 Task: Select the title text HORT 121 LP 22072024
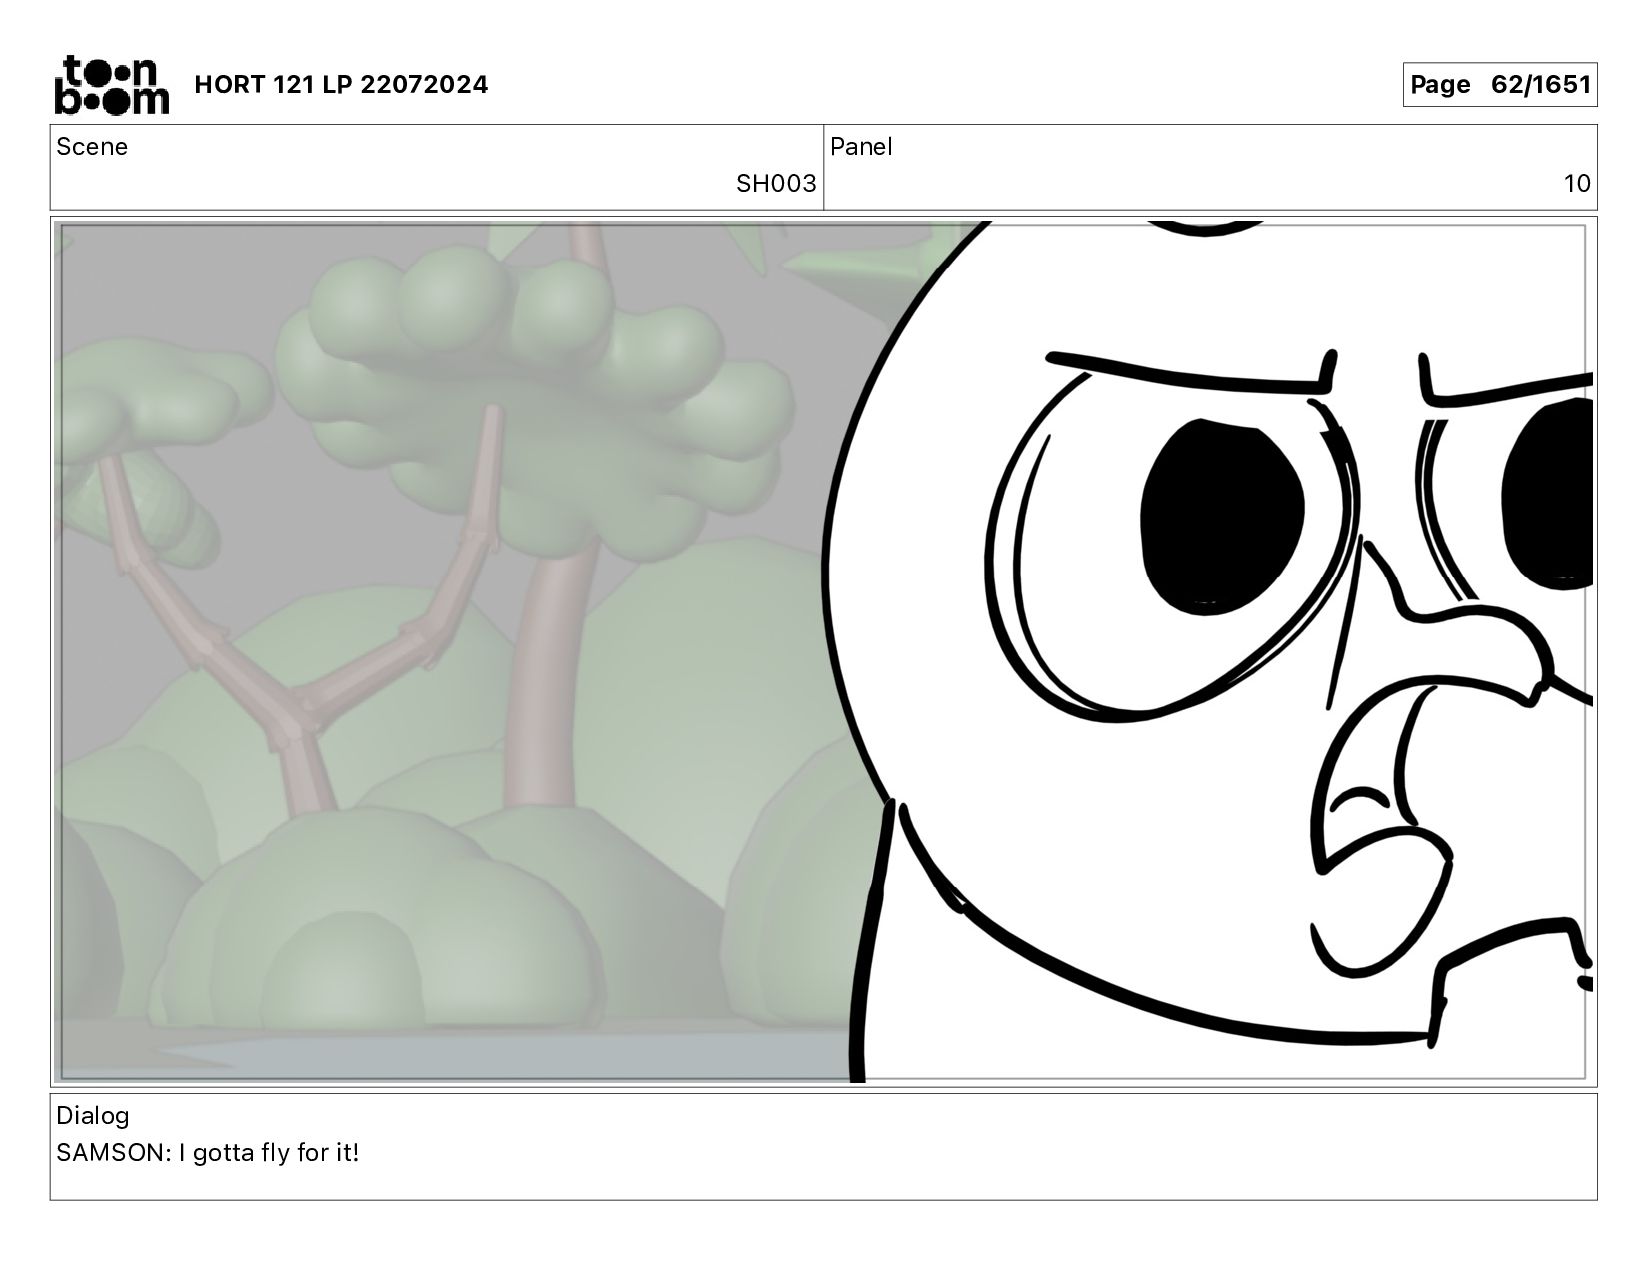(x=341, y=85)
